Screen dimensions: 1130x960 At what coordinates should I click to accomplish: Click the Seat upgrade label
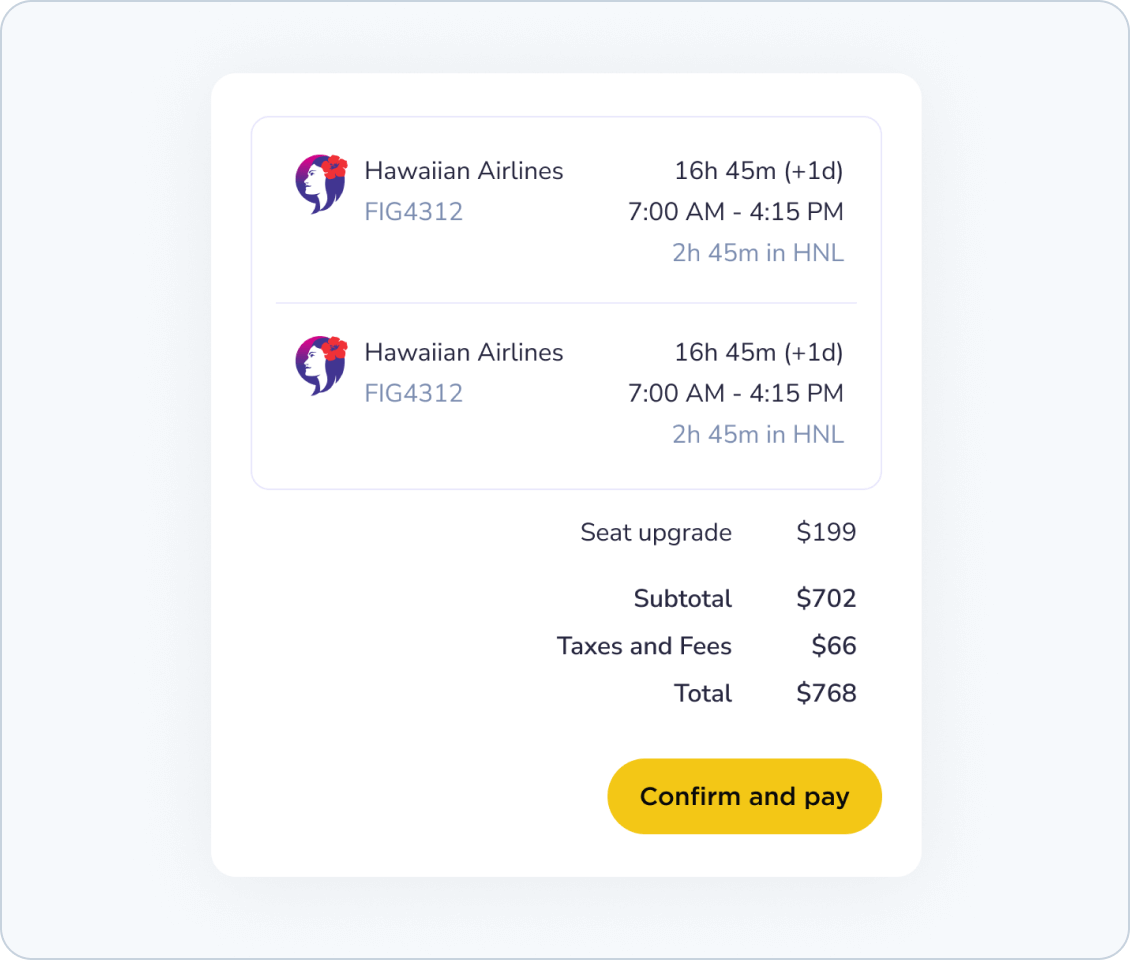[655, 532]
